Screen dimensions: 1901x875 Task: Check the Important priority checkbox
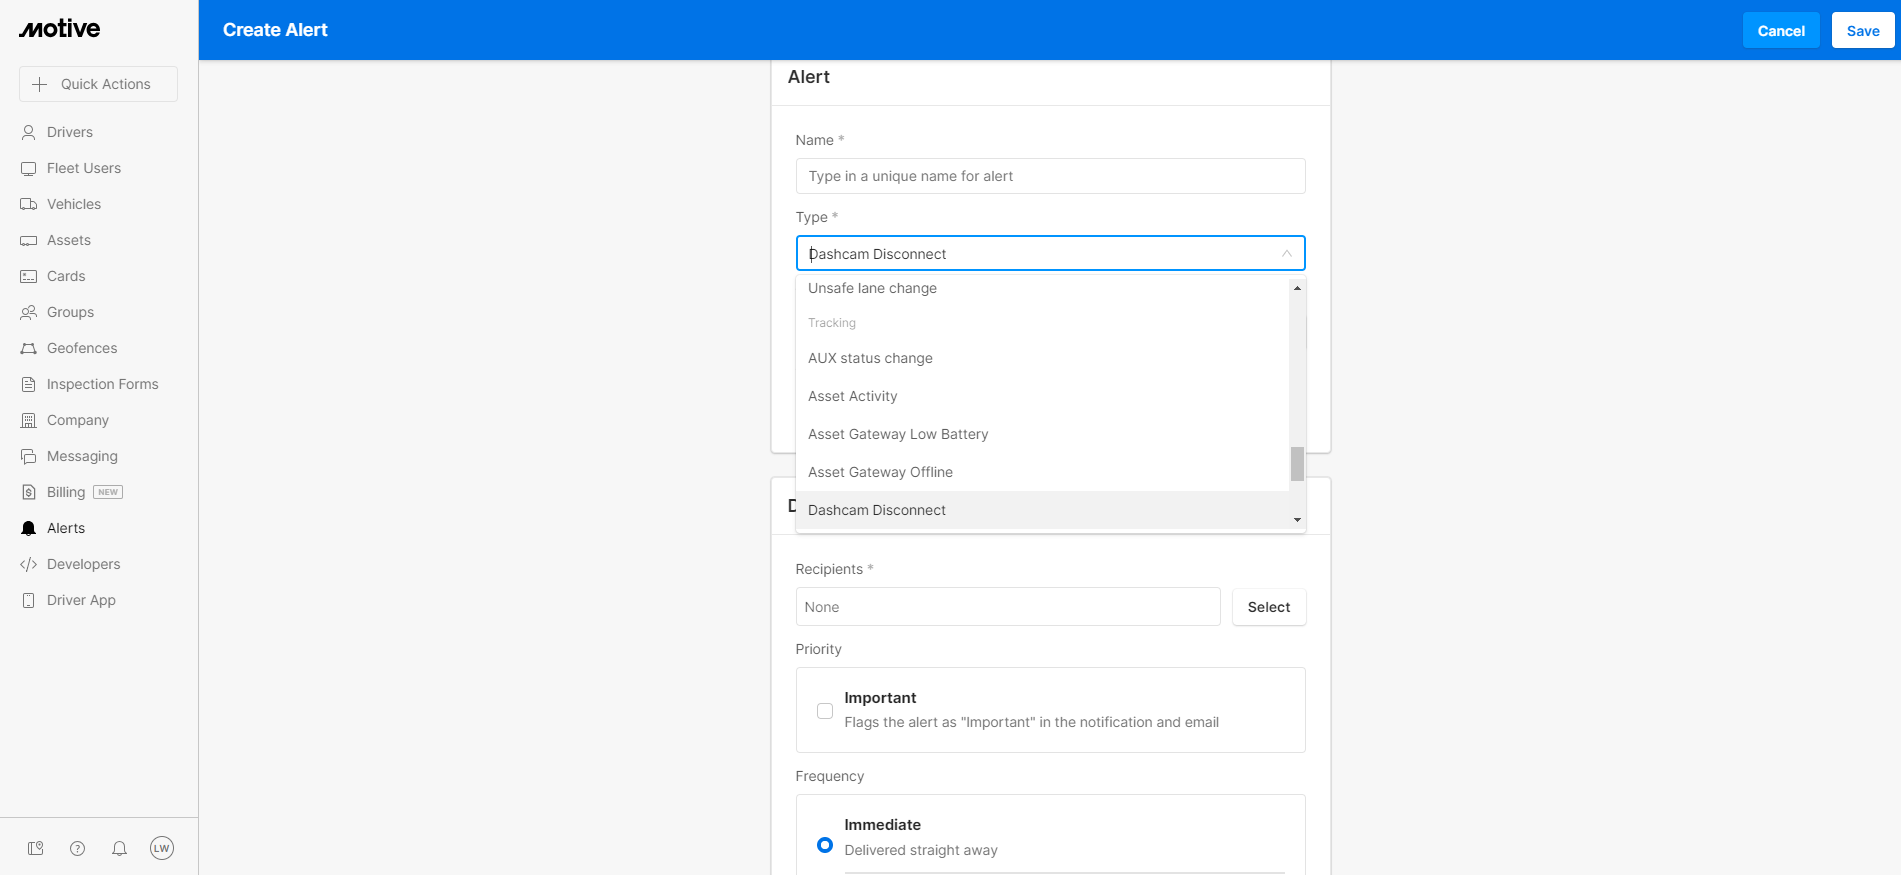(x=825, y=711)
